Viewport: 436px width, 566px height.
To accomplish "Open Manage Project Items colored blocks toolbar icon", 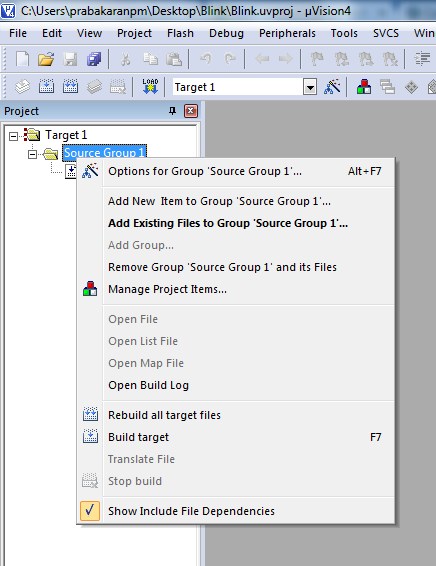I will coord(364,87).
